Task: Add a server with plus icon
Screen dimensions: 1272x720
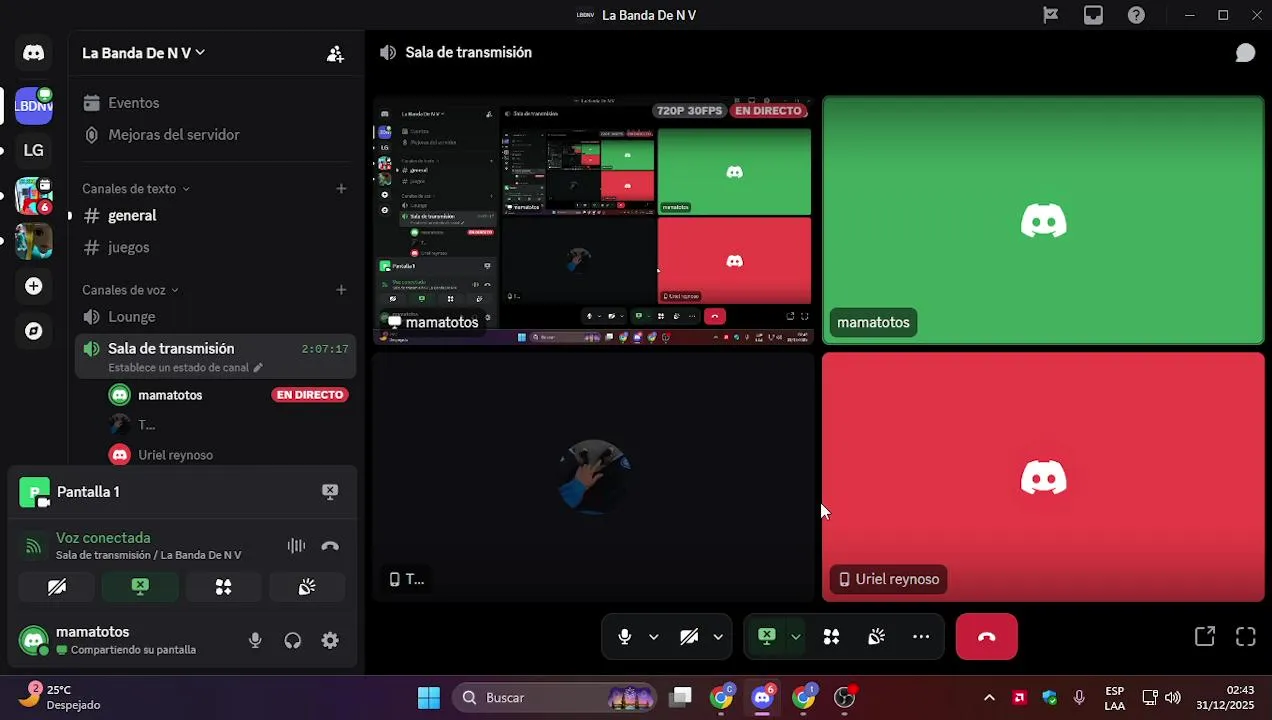Action: pyautogui.click(x=34, y=286)
